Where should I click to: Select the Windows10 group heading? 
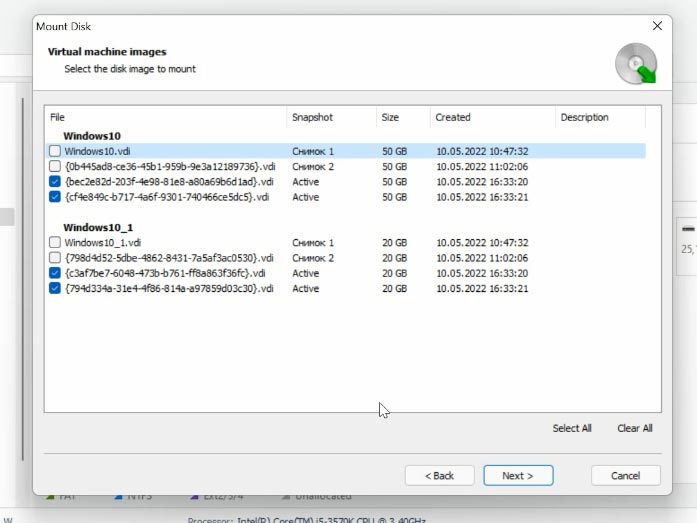(x=92, y=136)
